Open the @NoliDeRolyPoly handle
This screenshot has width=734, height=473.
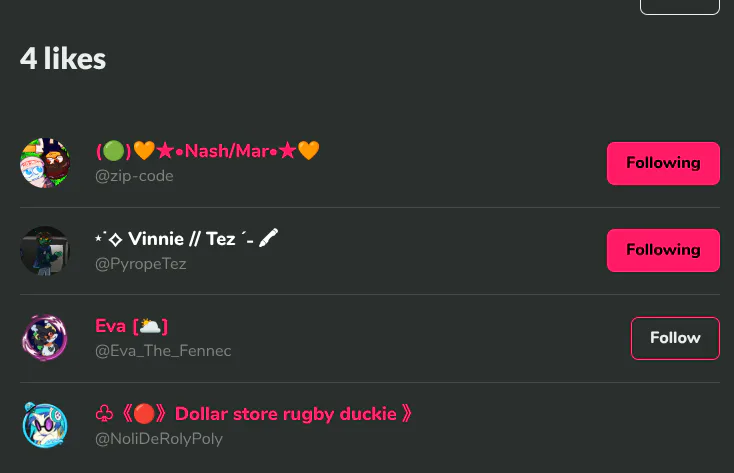(x=159, y=439)
